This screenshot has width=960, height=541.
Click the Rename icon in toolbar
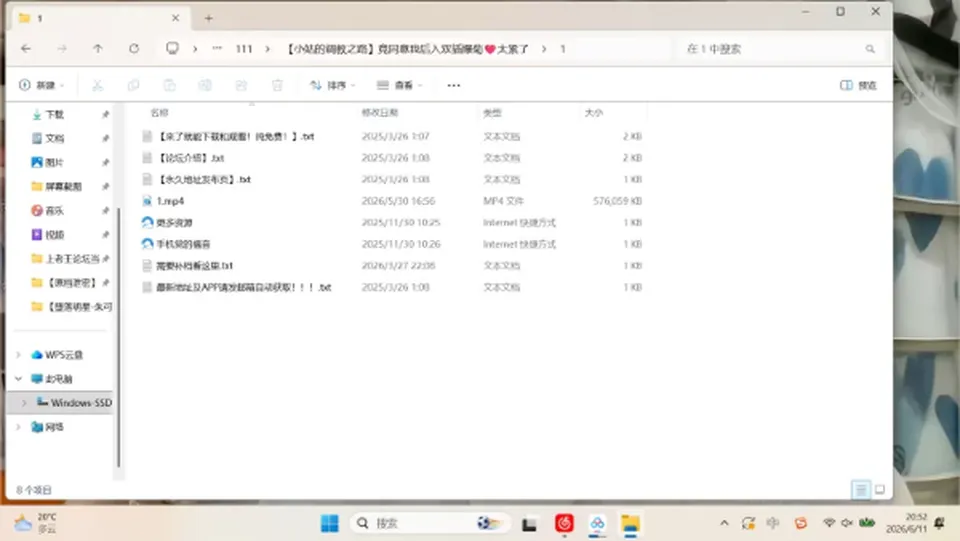click(x=205, y=85)
